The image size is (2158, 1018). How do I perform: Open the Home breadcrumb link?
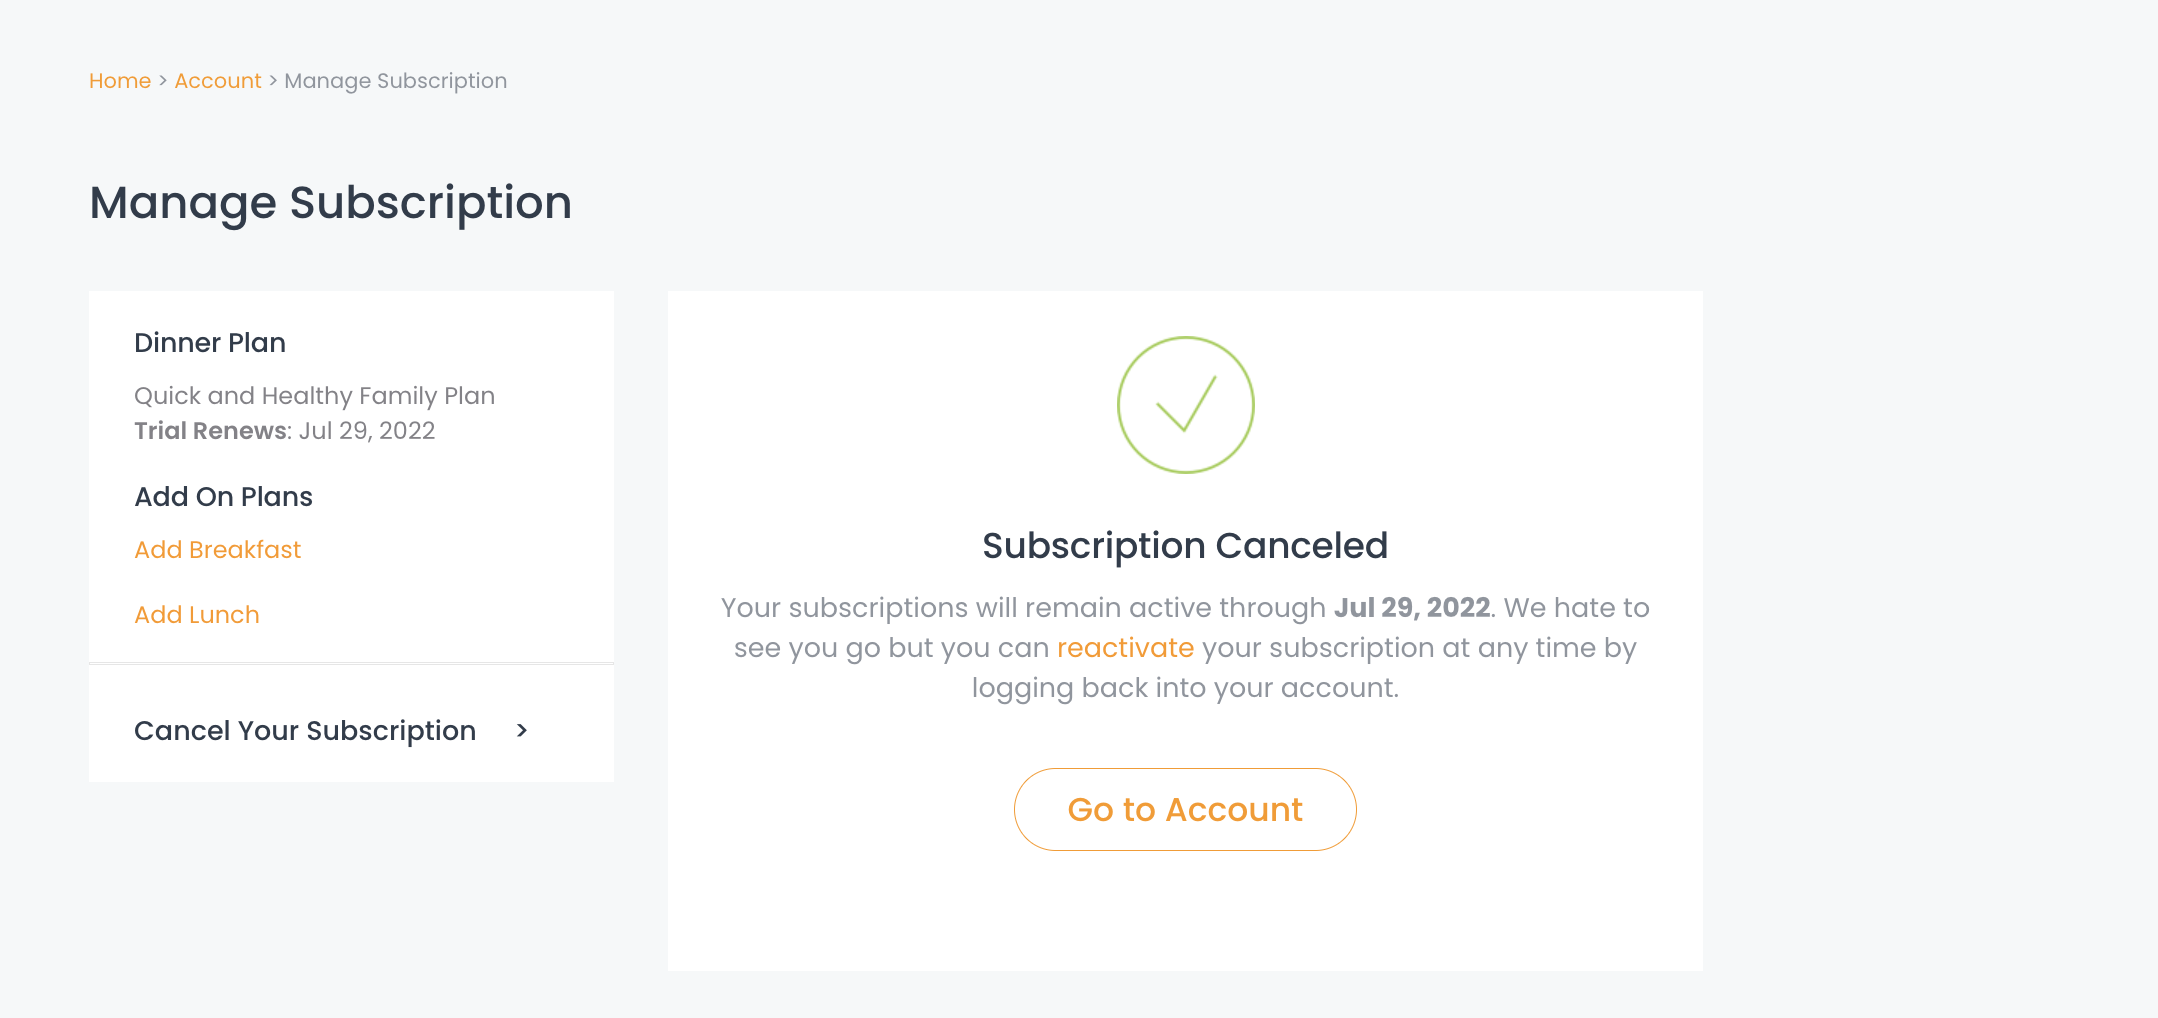(x=120, y=81)
